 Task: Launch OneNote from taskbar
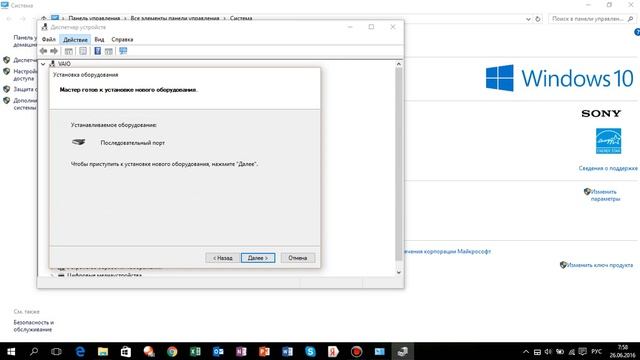(241, 351)
